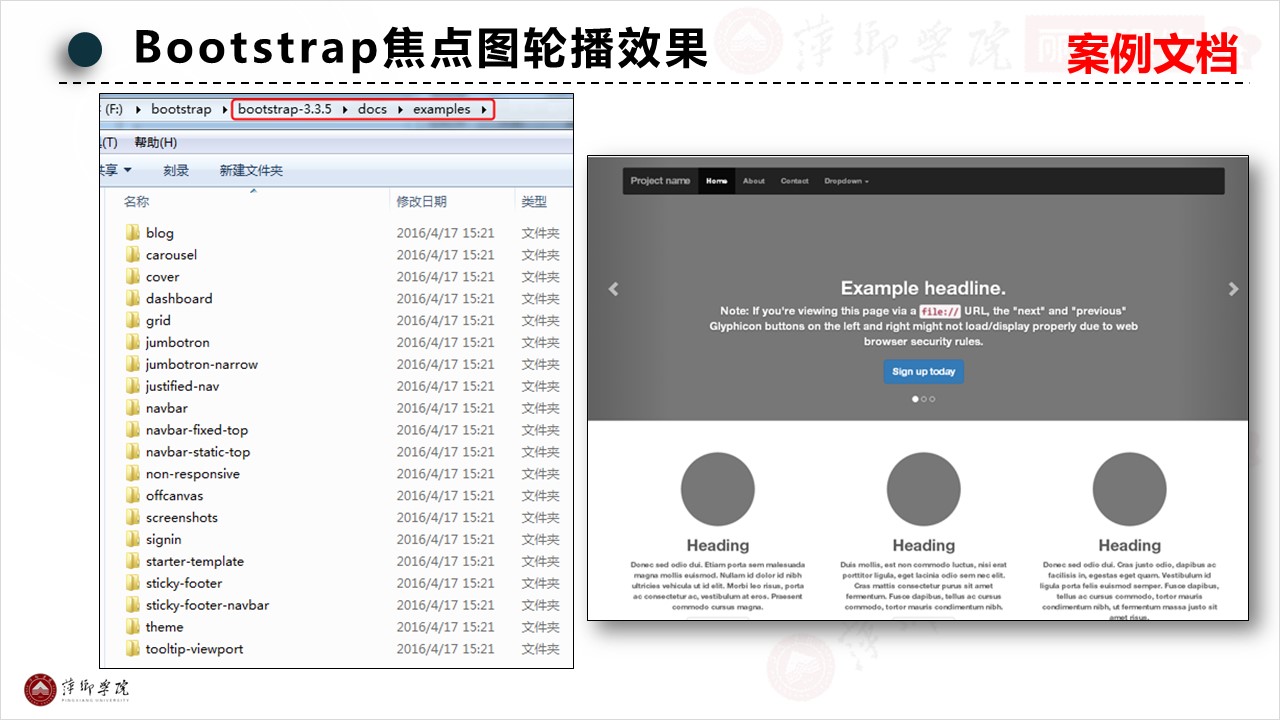Click the examples breadcrumb segment
This screenshot has width=1280, height=720.
pyautogui.click(x=441, y=109)
